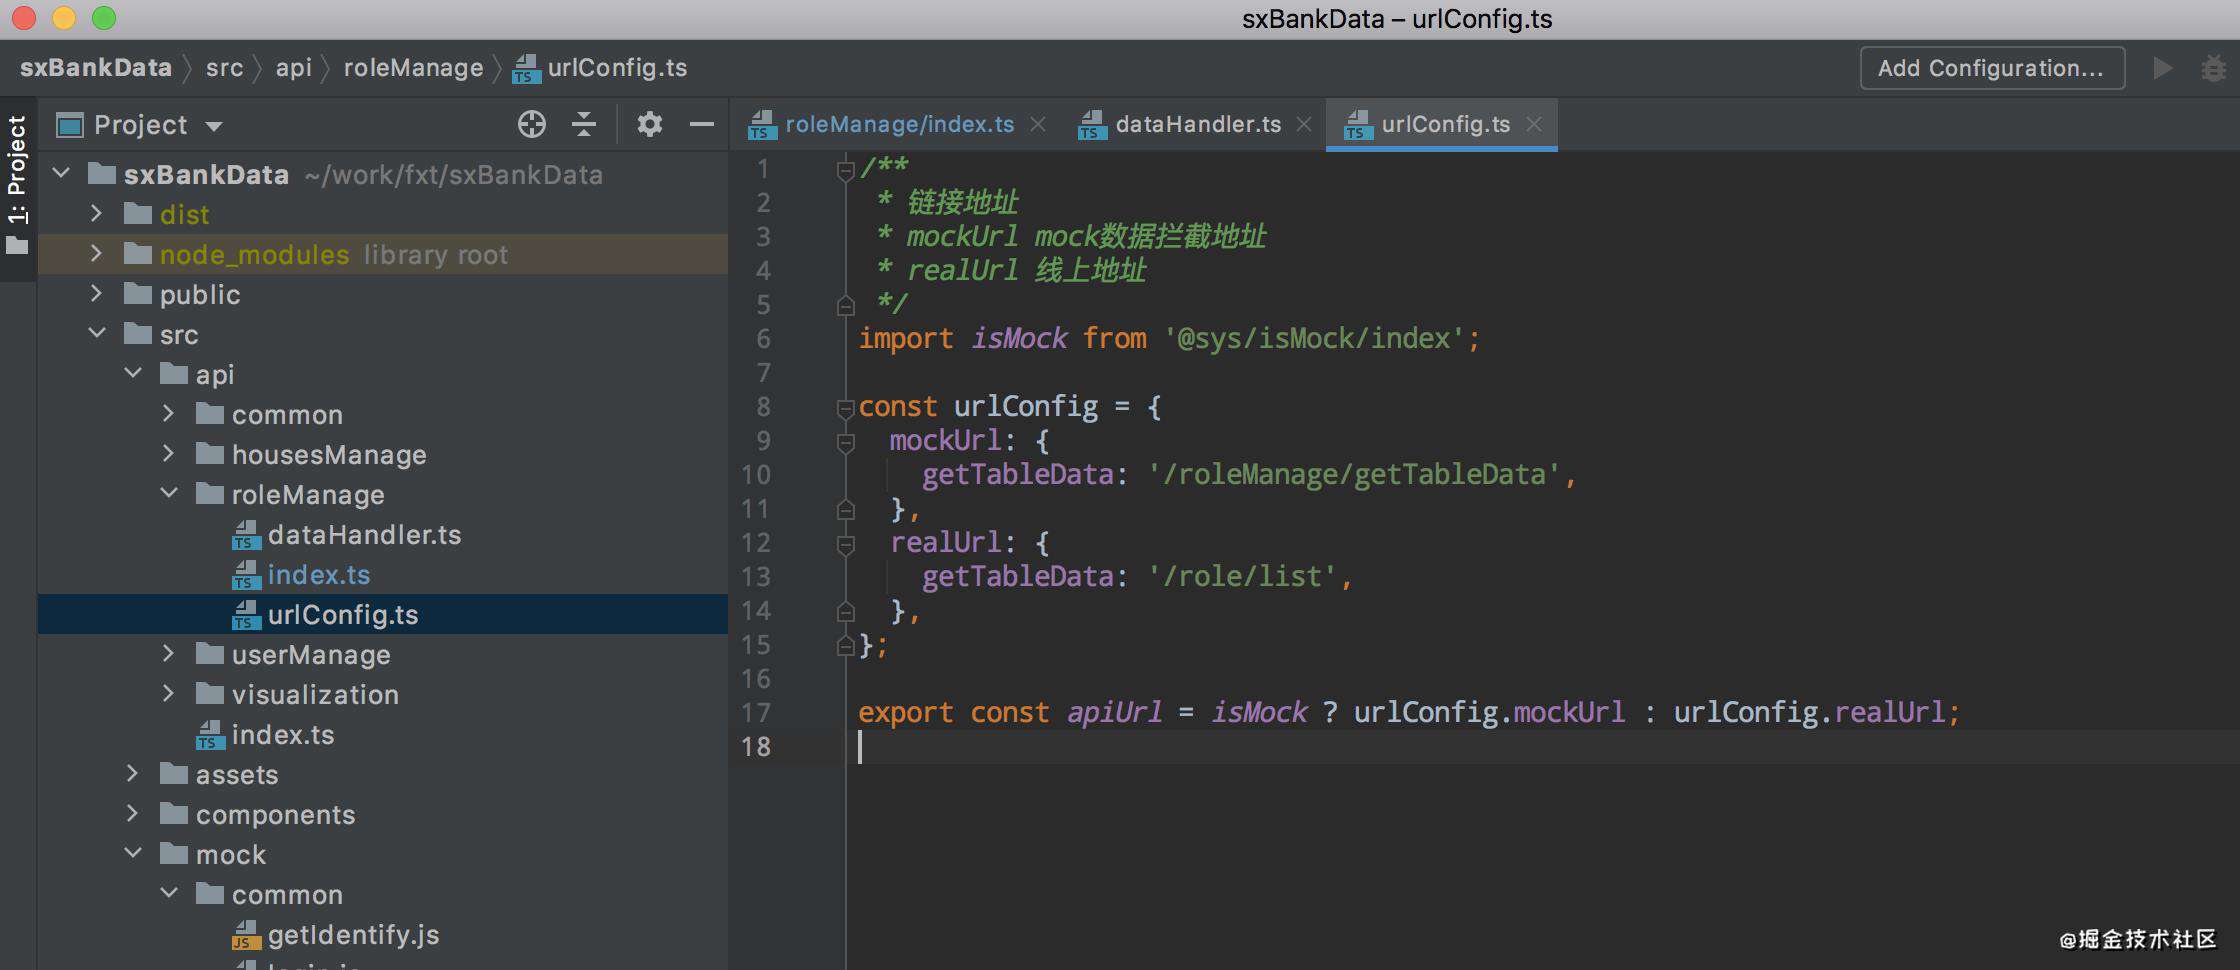Click the Run play icon in toolbar

[2162, 68]
